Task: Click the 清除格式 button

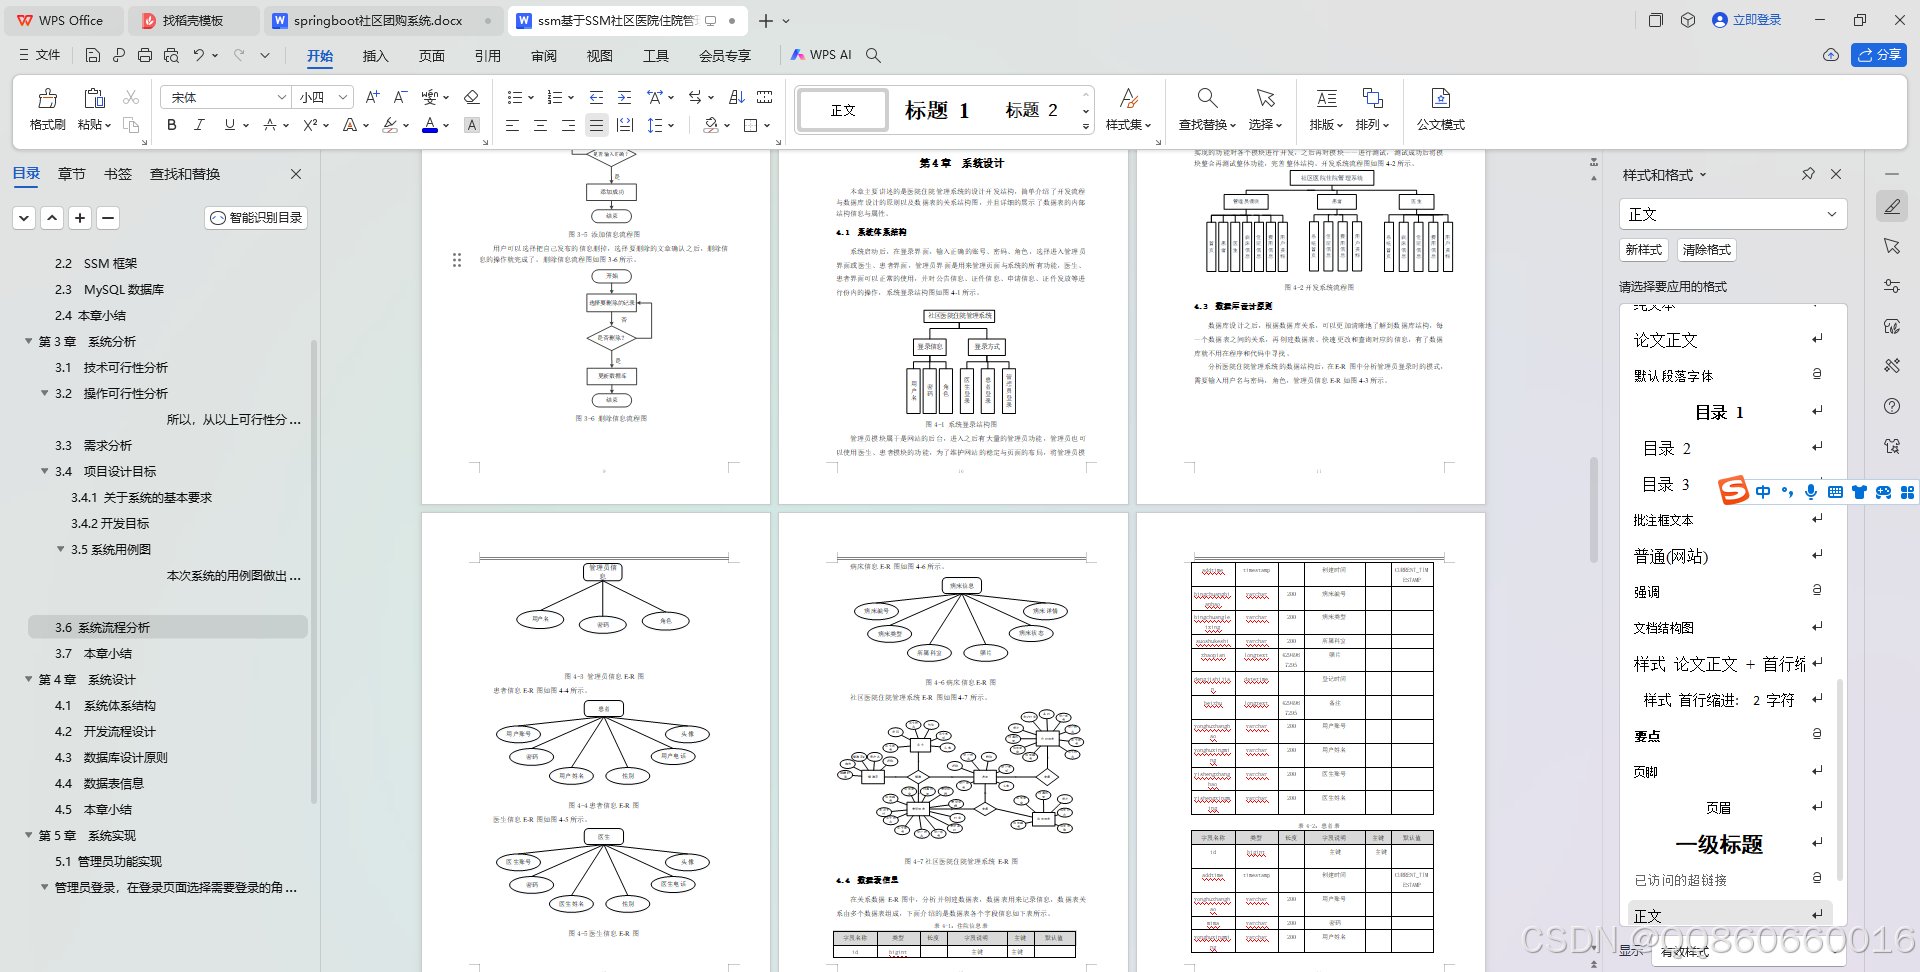Action: (x=1706, y=250)
